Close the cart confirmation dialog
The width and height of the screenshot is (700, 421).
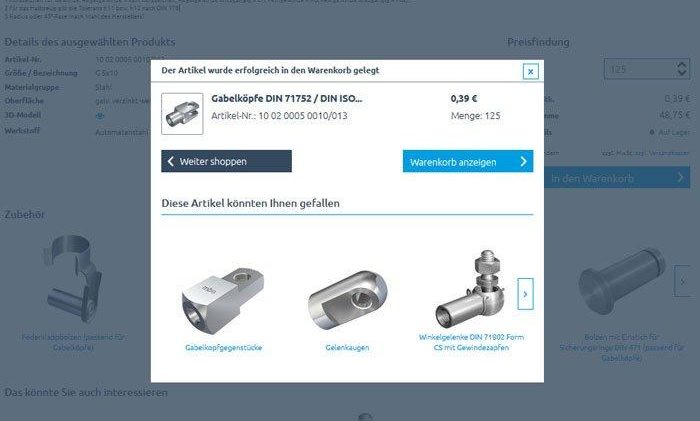[530, 71]
